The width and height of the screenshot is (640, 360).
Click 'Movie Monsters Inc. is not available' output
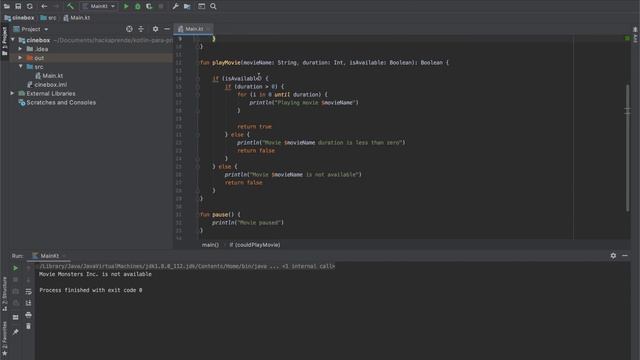tap(95, 274)
